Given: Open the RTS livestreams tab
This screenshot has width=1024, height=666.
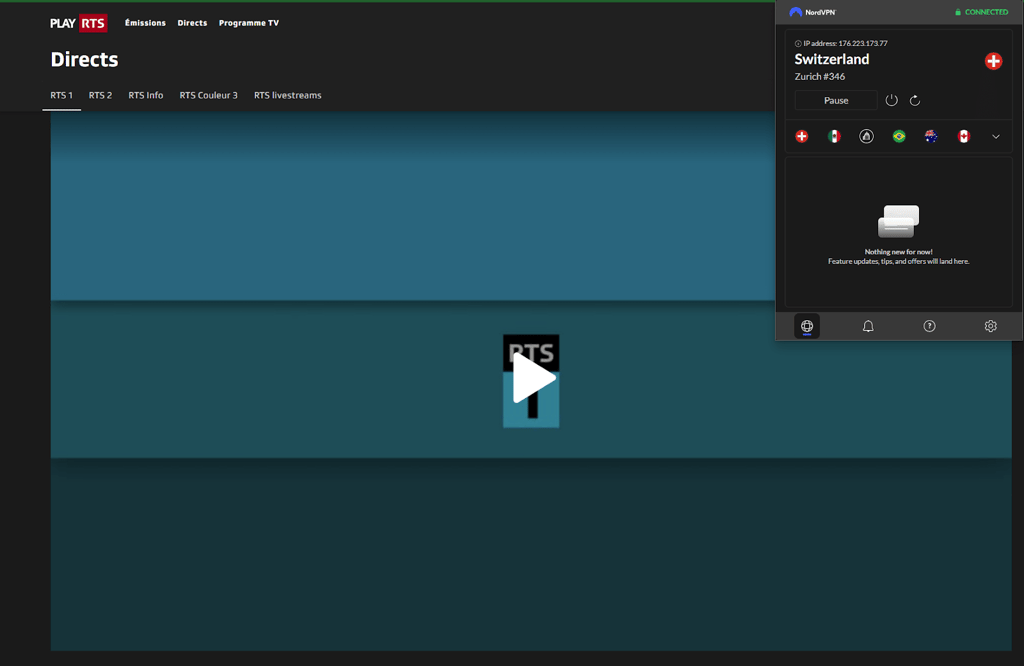Looking at the screenshot, I should point(287,95).
